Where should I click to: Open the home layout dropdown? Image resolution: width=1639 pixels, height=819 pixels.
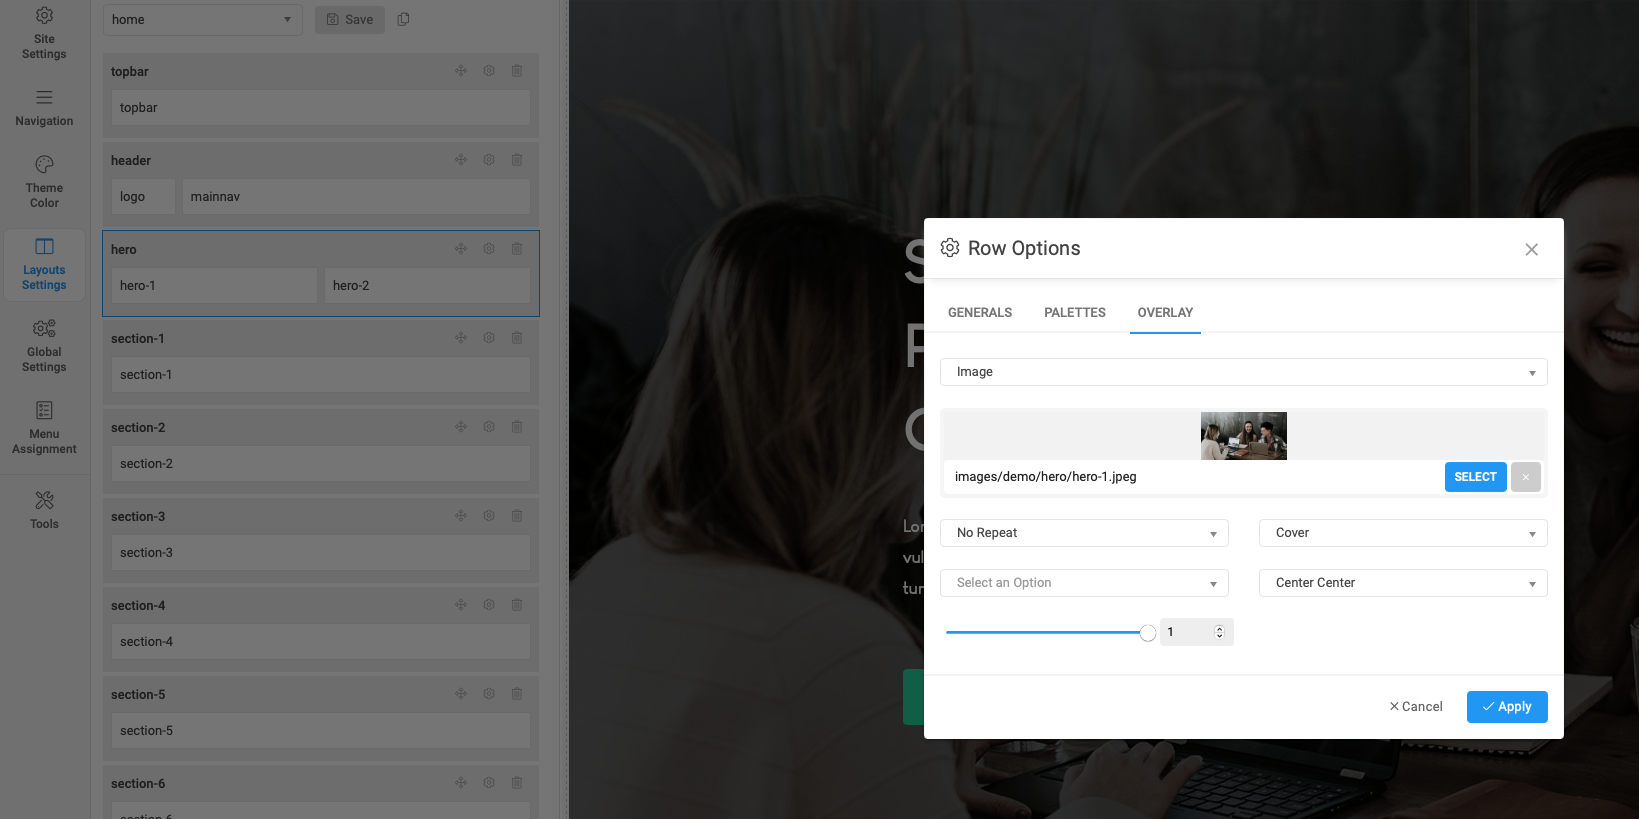tap(202, 19)
